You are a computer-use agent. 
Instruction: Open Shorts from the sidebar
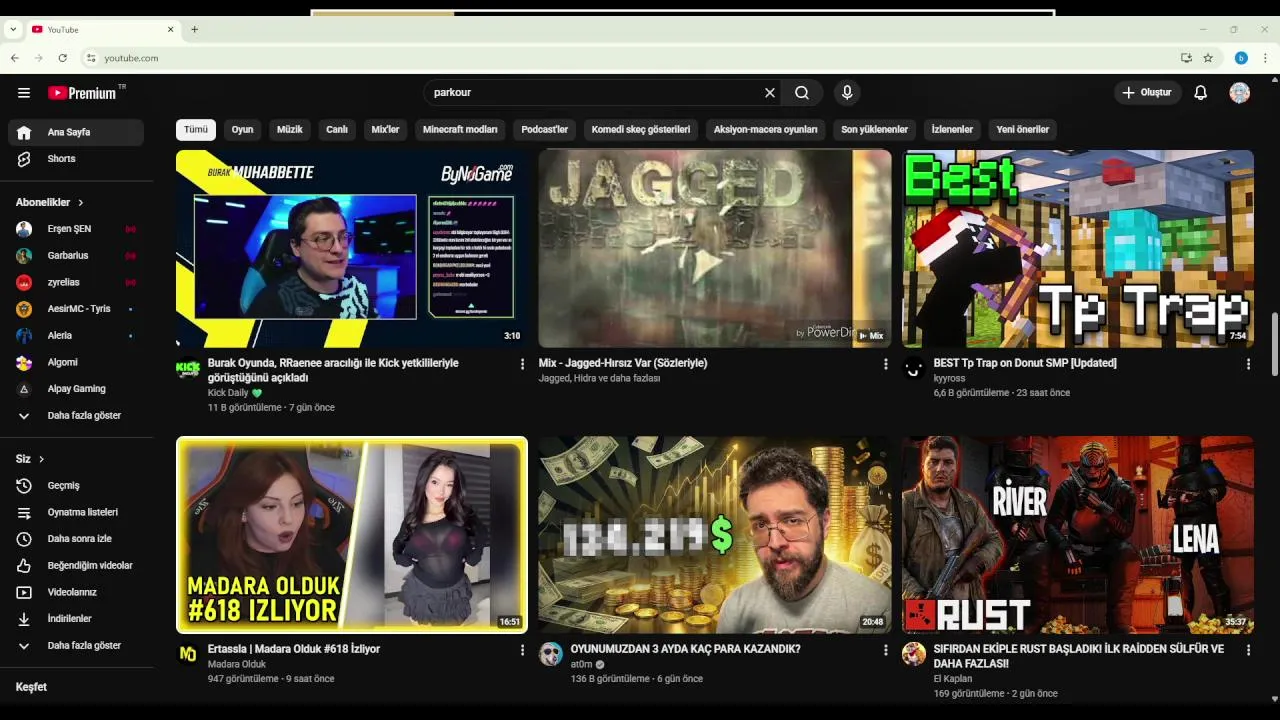click(x=76, y=159)
